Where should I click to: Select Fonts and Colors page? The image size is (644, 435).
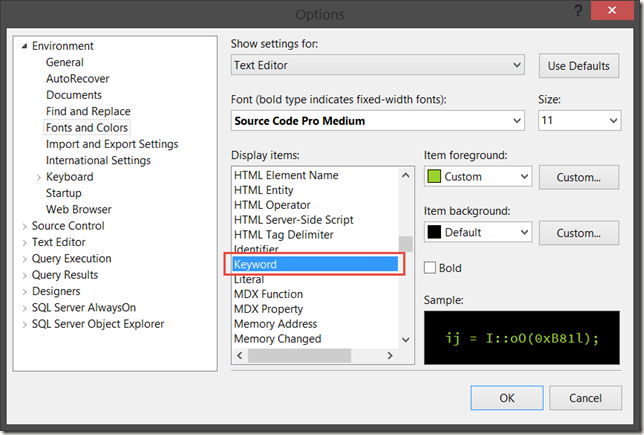pyautogui.click(x=87, y=128)
